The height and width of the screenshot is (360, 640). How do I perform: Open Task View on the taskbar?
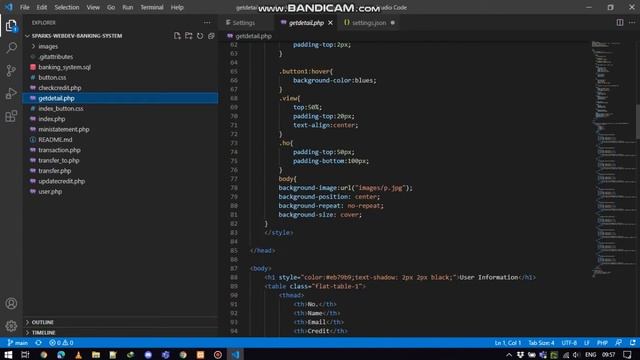[x=25, y=355]
